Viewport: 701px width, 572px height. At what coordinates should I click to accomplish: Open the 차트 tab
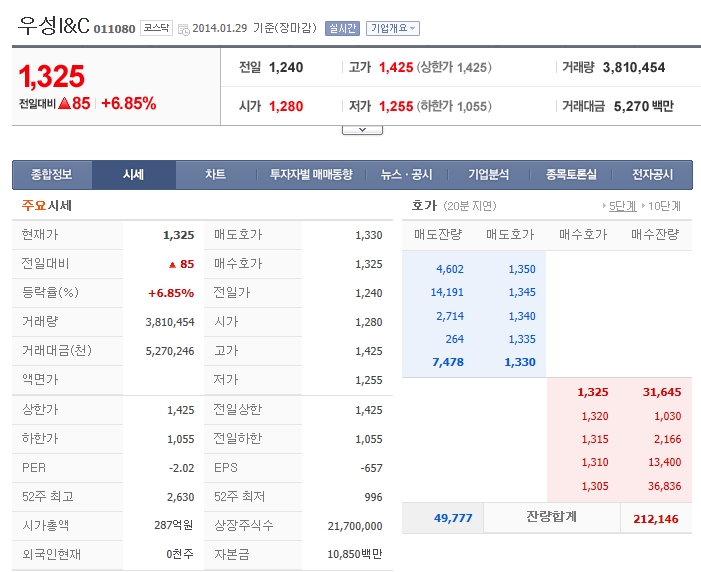click(x=215, y=174)
